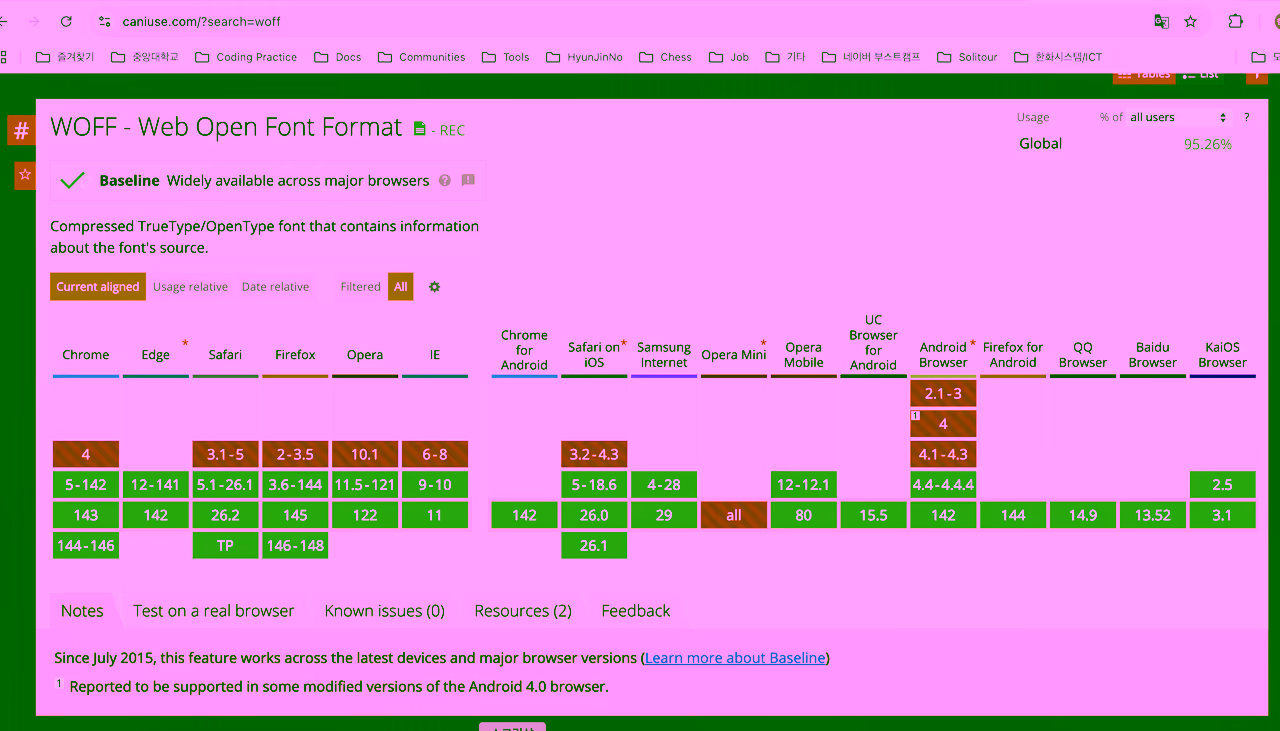Viewport: 1280px width, 731px height.
Task: Open the Chrome extensions puzzle icon
Action: point(1235,21)
